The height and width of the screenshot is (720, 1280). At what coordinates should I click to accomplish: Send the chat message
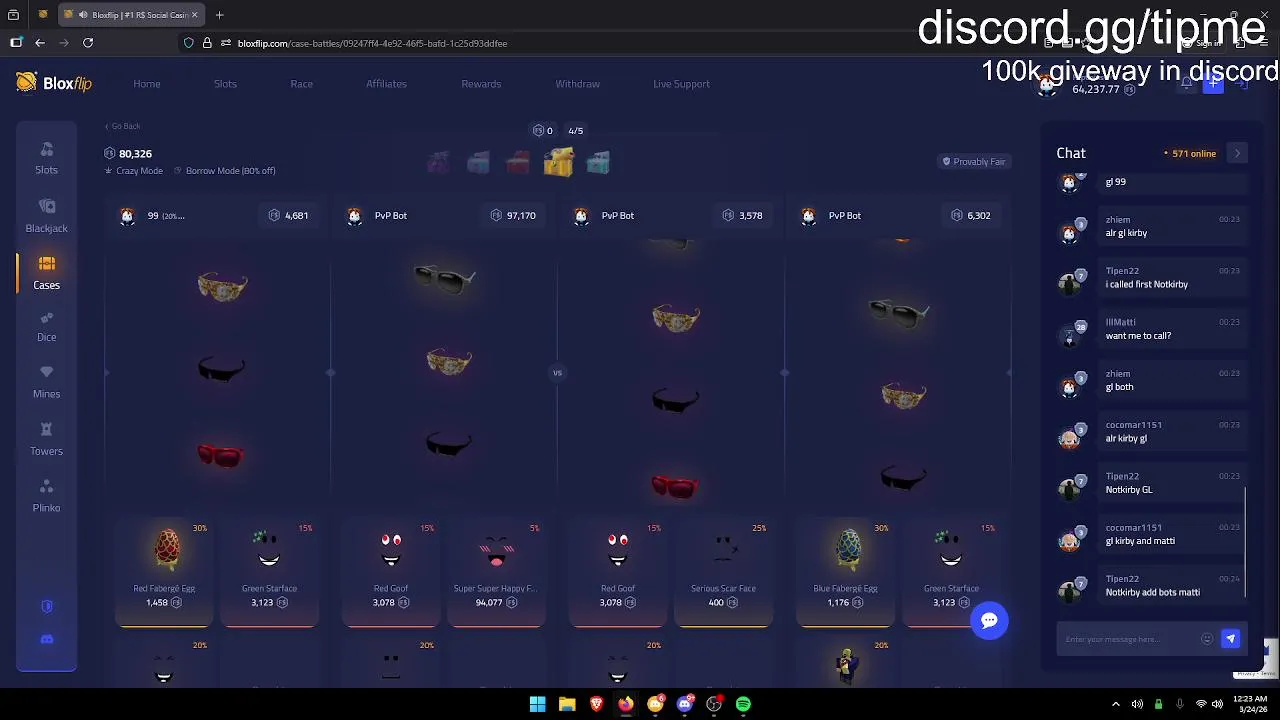(1230, 639)
